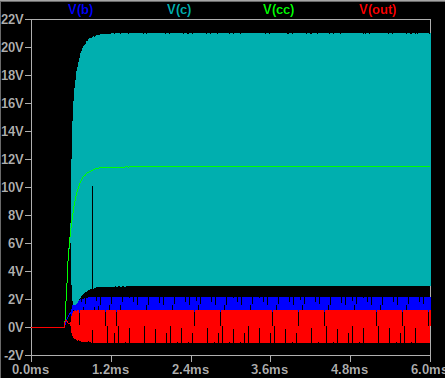Viewport: 445px width, 378px height.
Task: Select the V(c) trace label
Action: coord(179,10)
